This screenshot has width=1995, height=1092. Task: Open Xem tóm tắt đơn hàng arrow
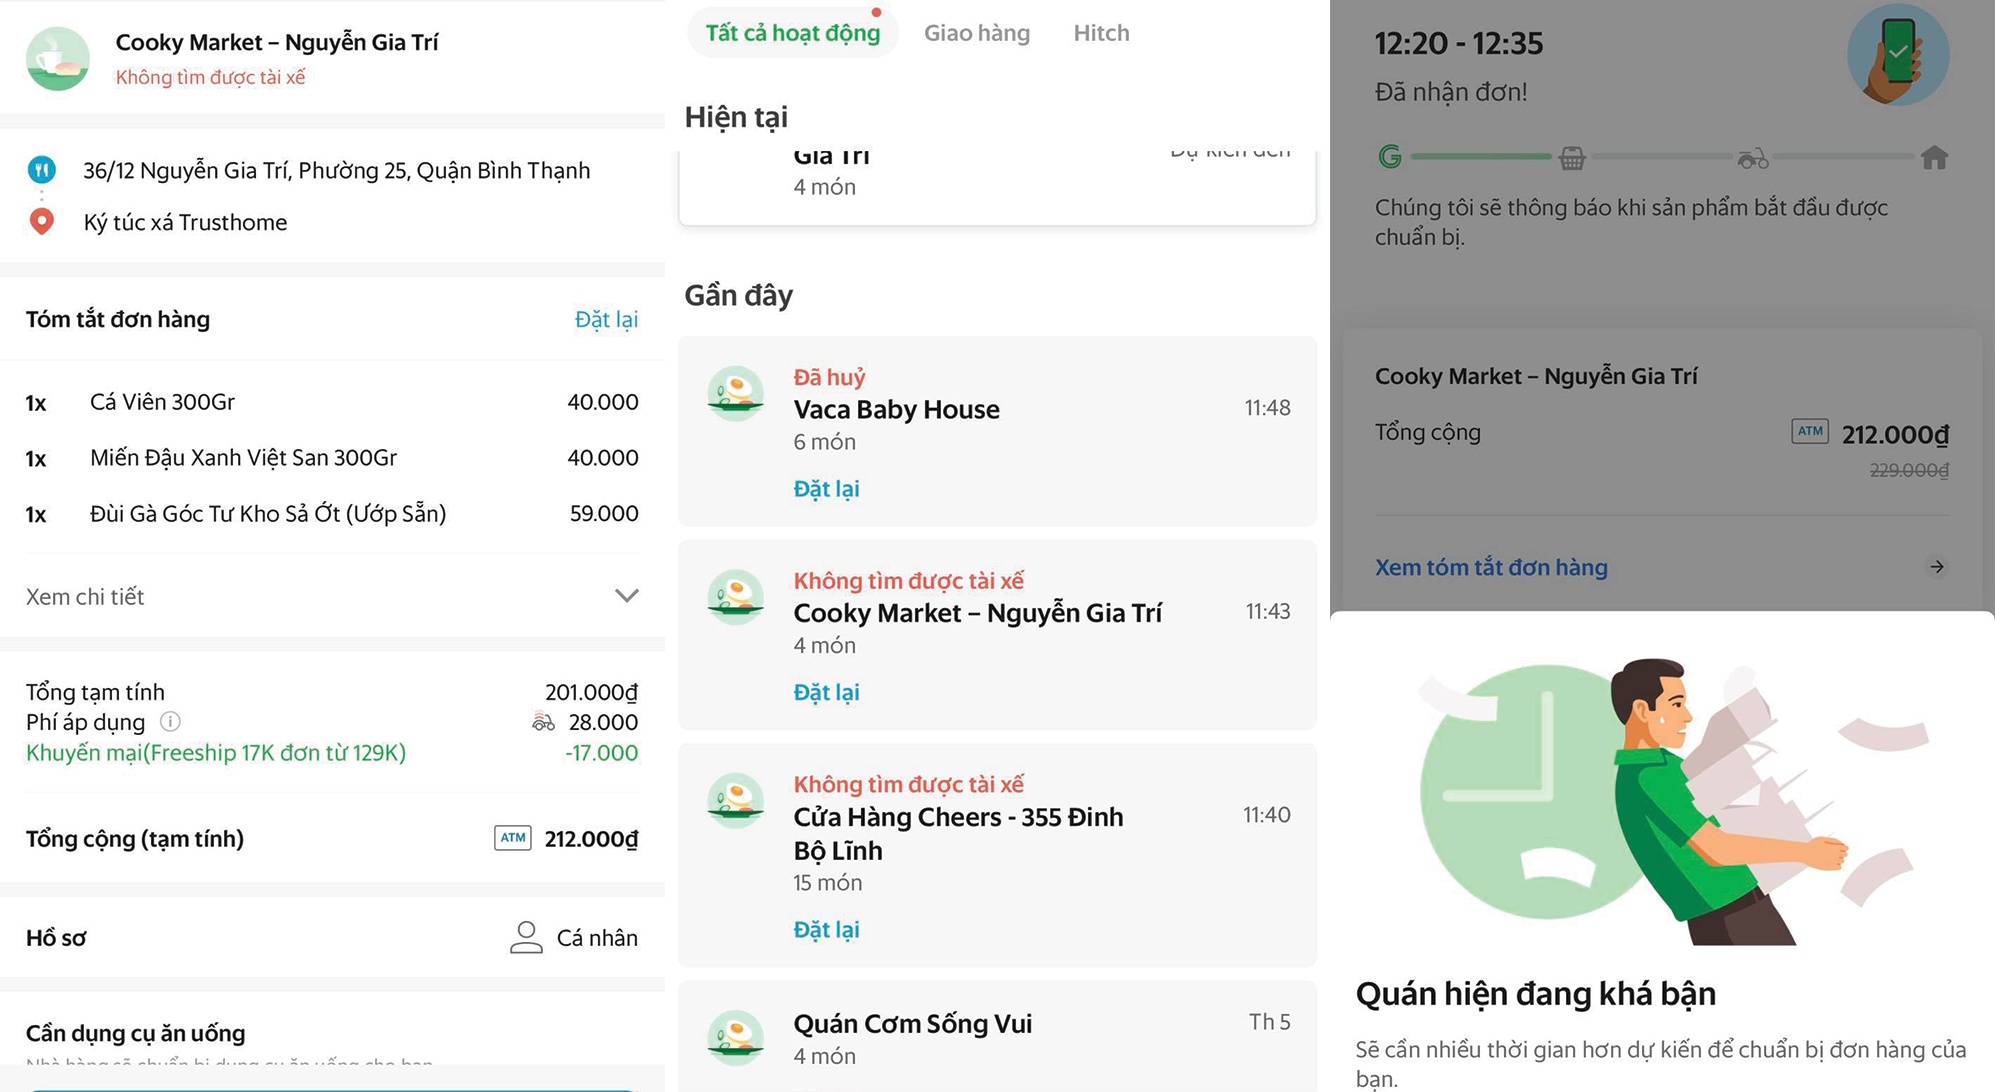point(1937,567)
